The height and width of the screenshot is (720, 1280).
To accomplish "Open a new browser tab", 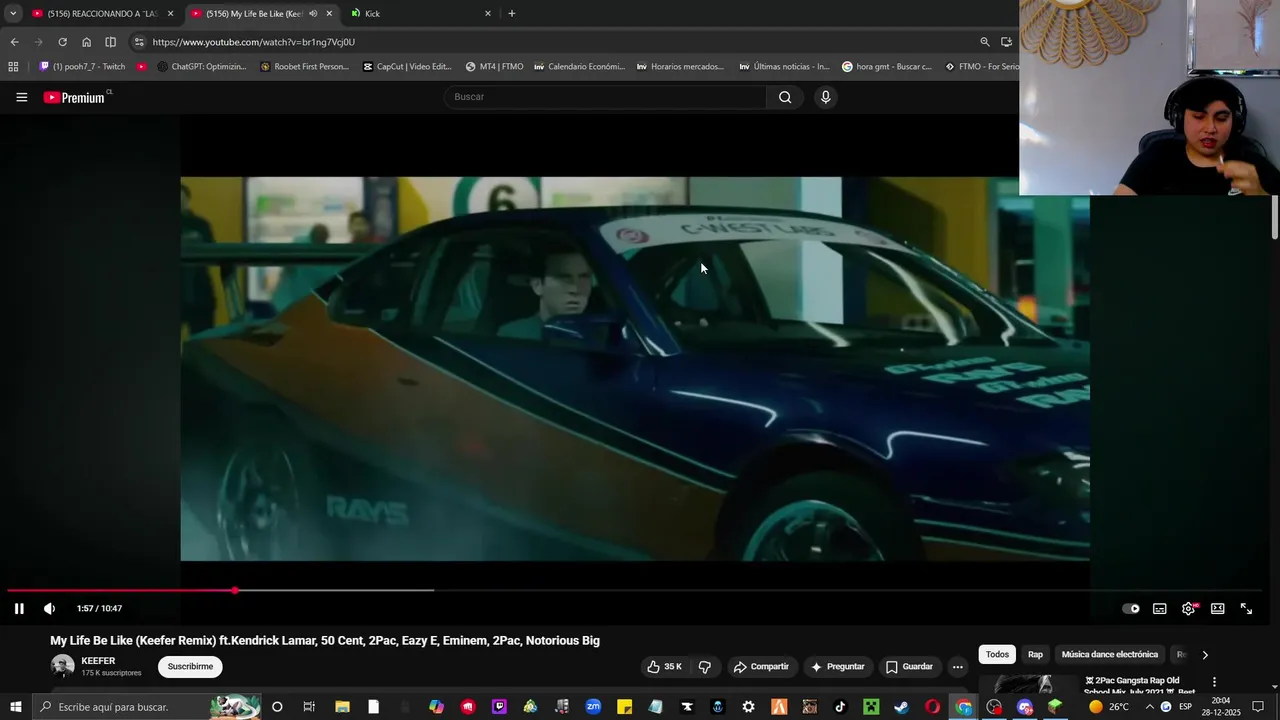I will pos(512,13).
